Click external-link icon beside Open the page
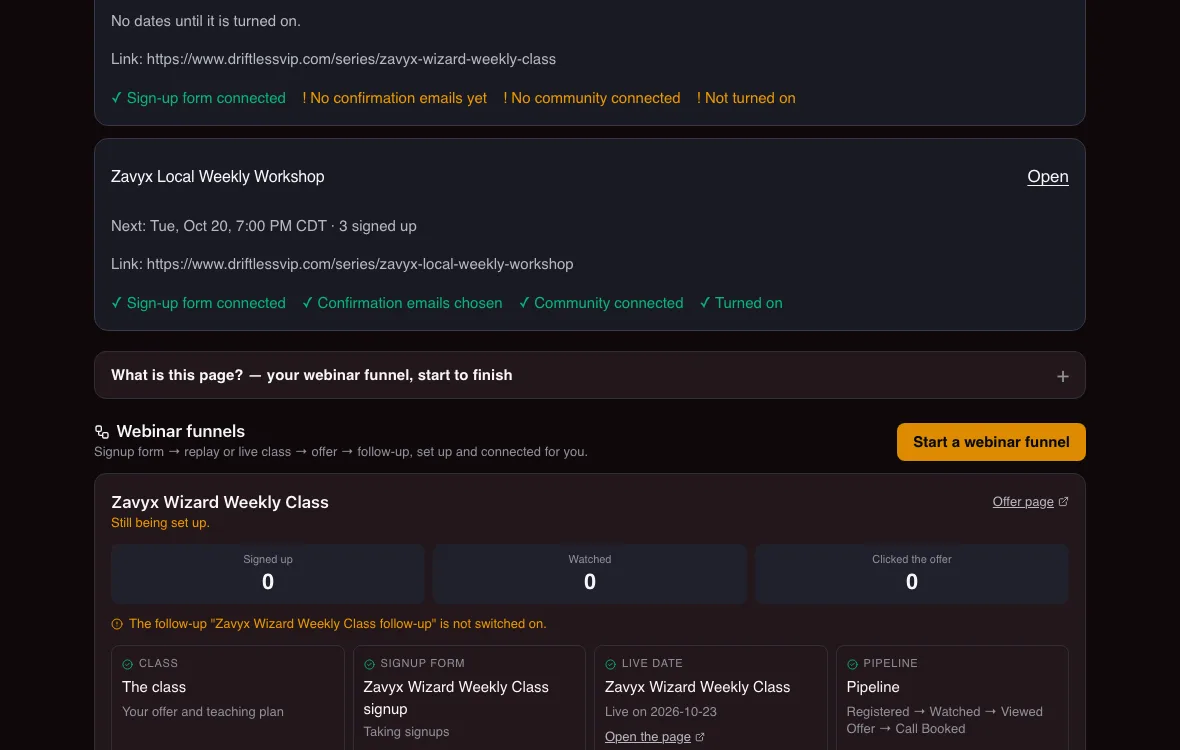Image resolution: width=1180 pixels, height=750 pixels. (700, 737)
